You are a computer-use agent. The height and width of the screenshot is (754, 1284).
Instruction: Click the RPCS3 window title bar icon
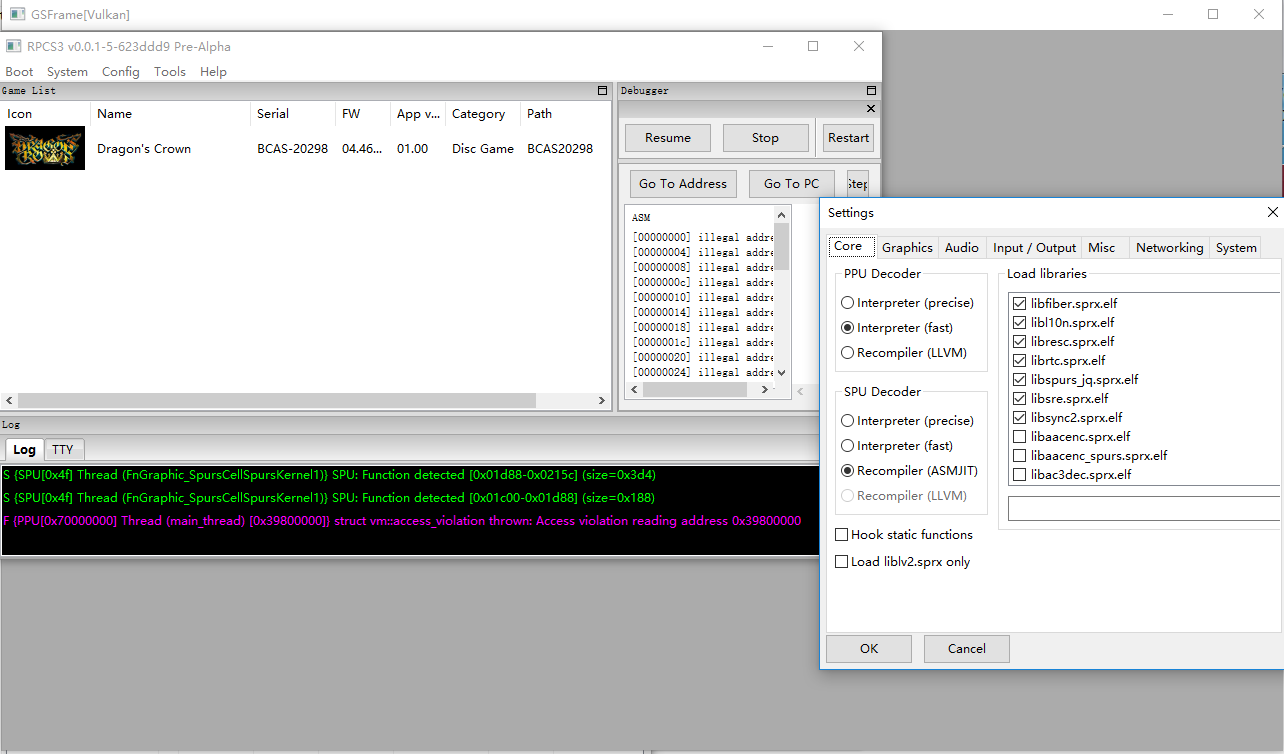coord(13,47)
